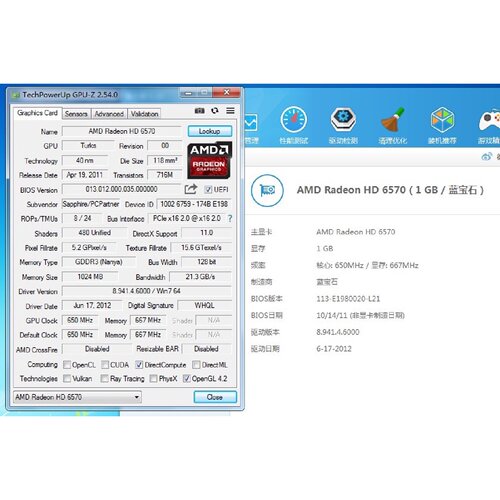Click the Release Date value Apr 19, 2011
The height and width of the screenshot is (500, 500).
(x=85, y=175)
